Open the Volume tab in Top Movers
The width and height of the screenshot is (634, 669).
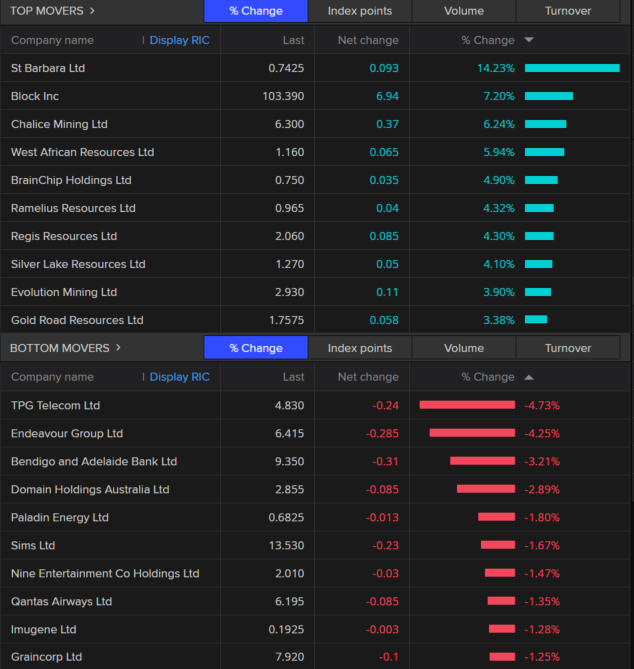(464, 11)
